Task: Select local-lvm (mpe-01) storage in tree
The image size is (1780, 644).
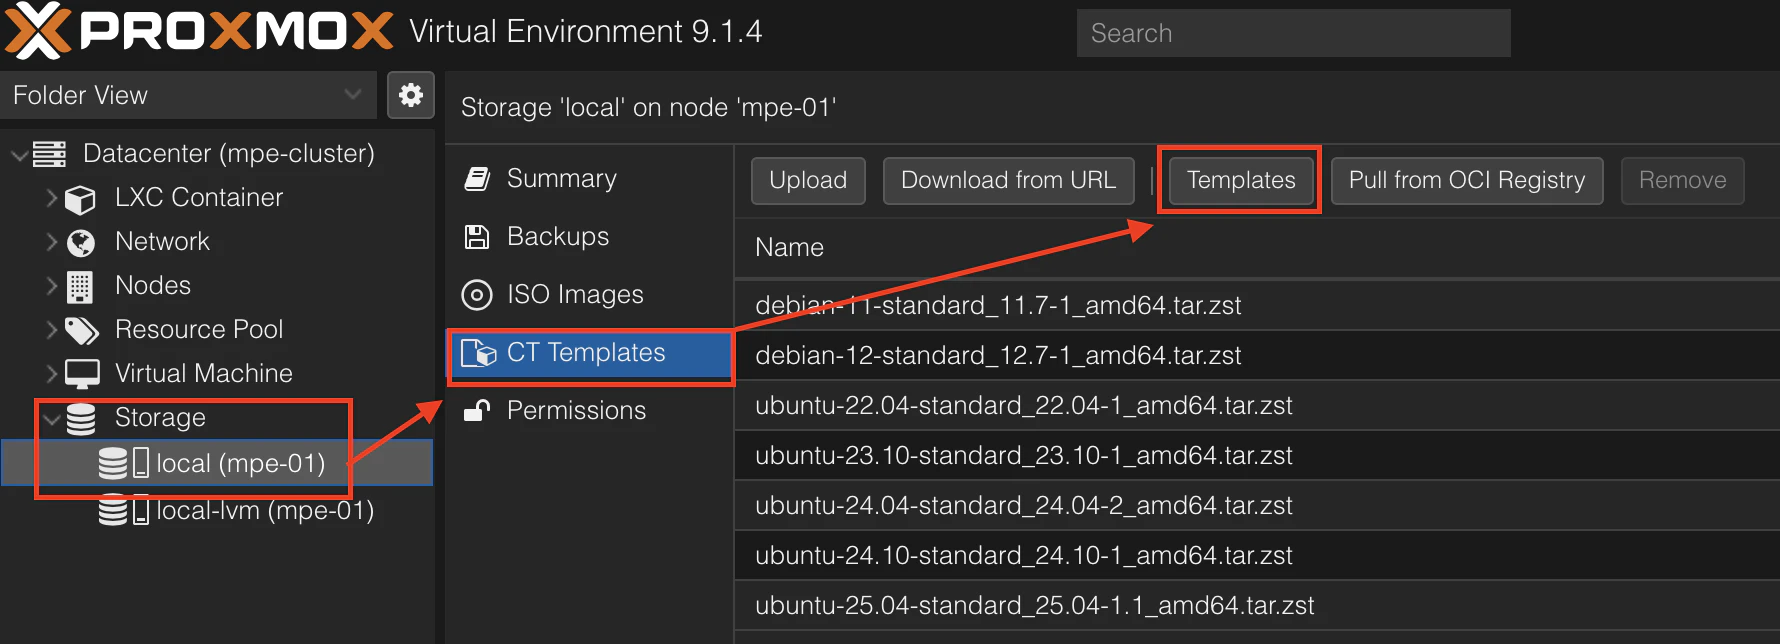Action: click(265, 511)
